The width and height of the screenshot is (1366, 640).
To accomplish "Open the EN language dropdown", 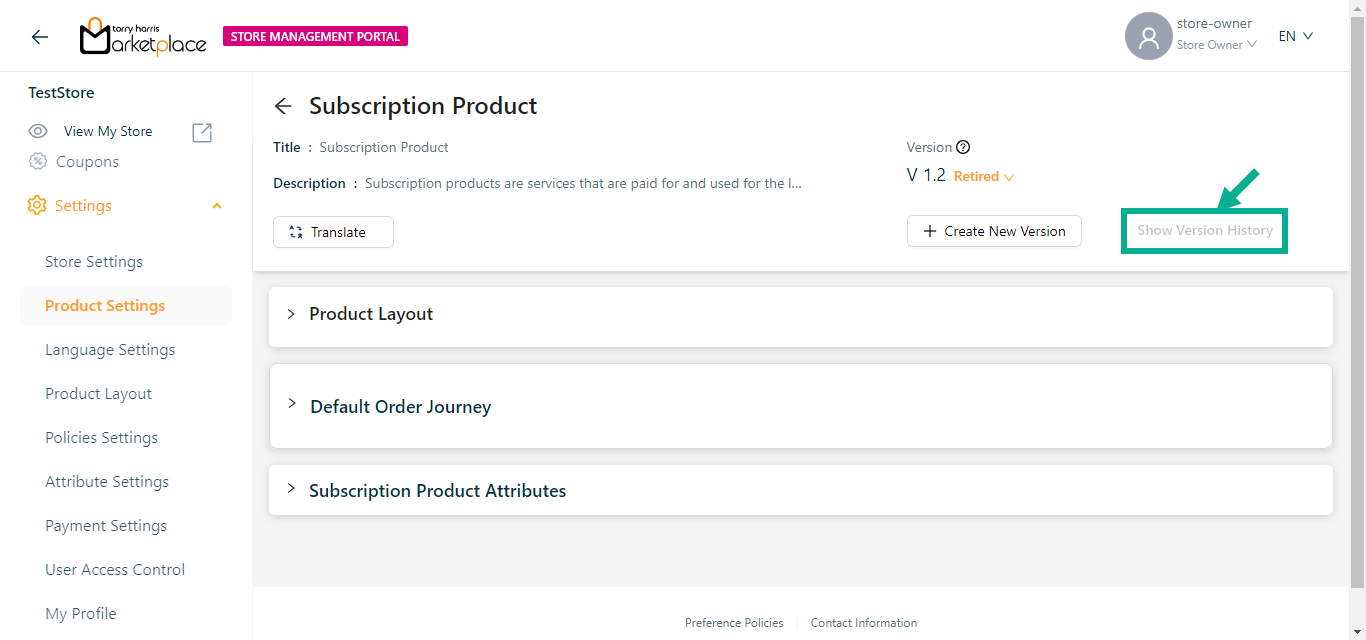I will pos(1295,37).
